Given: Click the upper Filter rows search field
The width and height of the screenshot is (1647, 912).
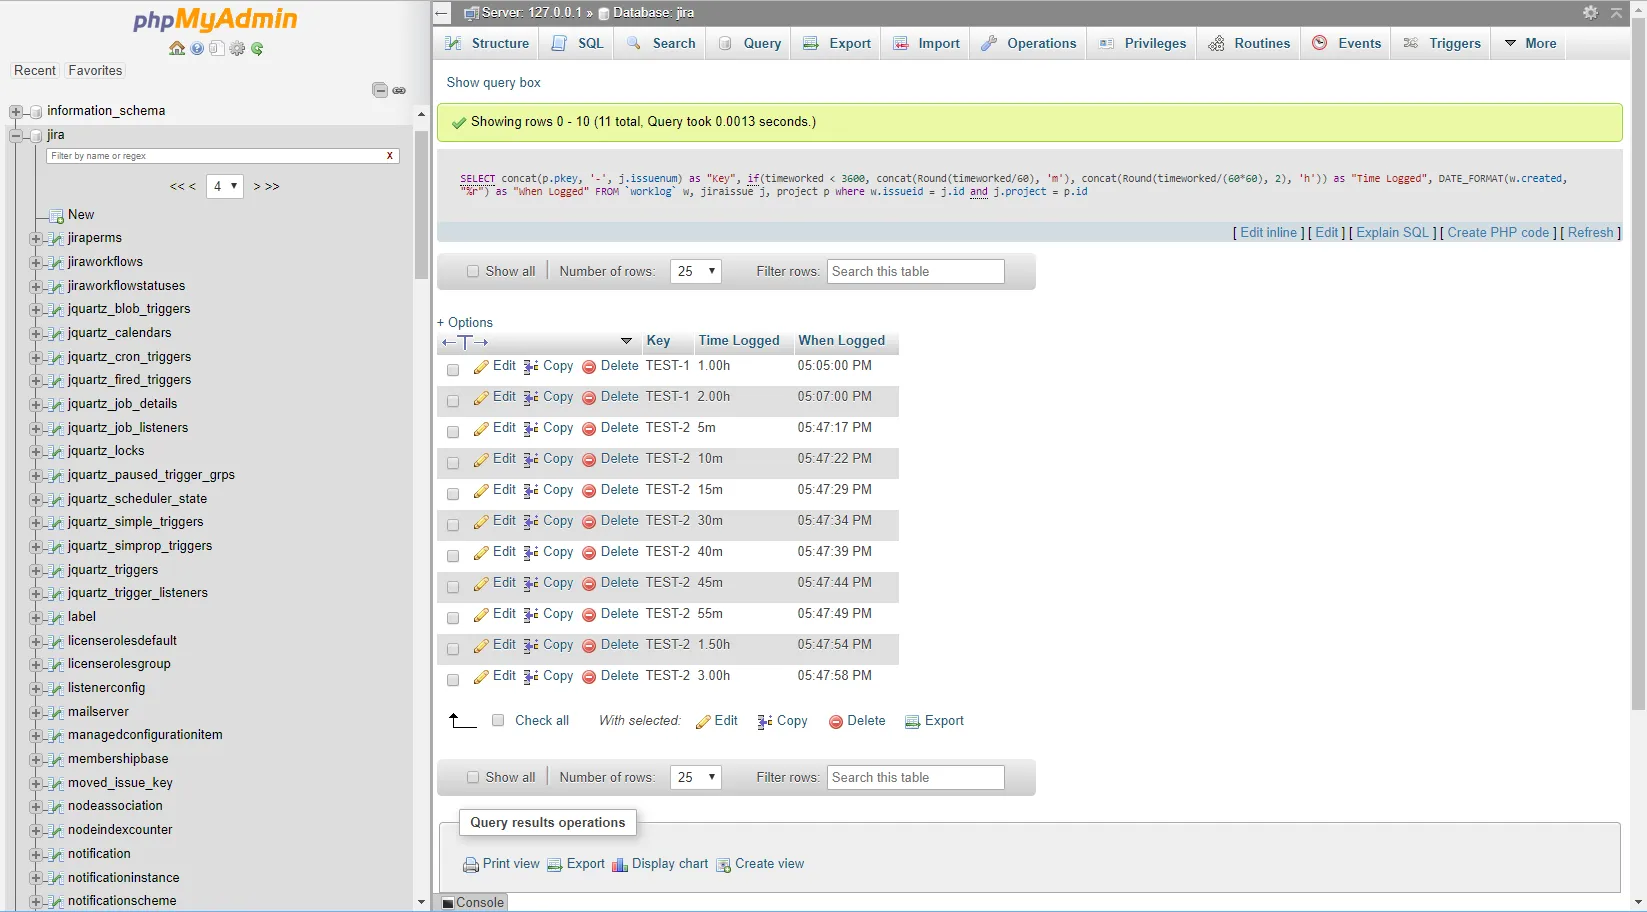Looking at the screenshot, I should coord(916,271).
